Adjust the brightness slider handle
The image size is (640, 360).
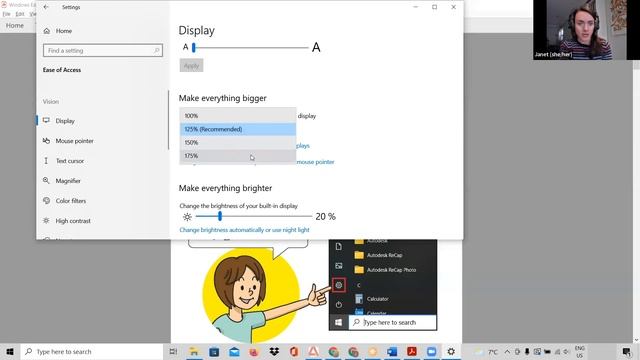point(220,216)
